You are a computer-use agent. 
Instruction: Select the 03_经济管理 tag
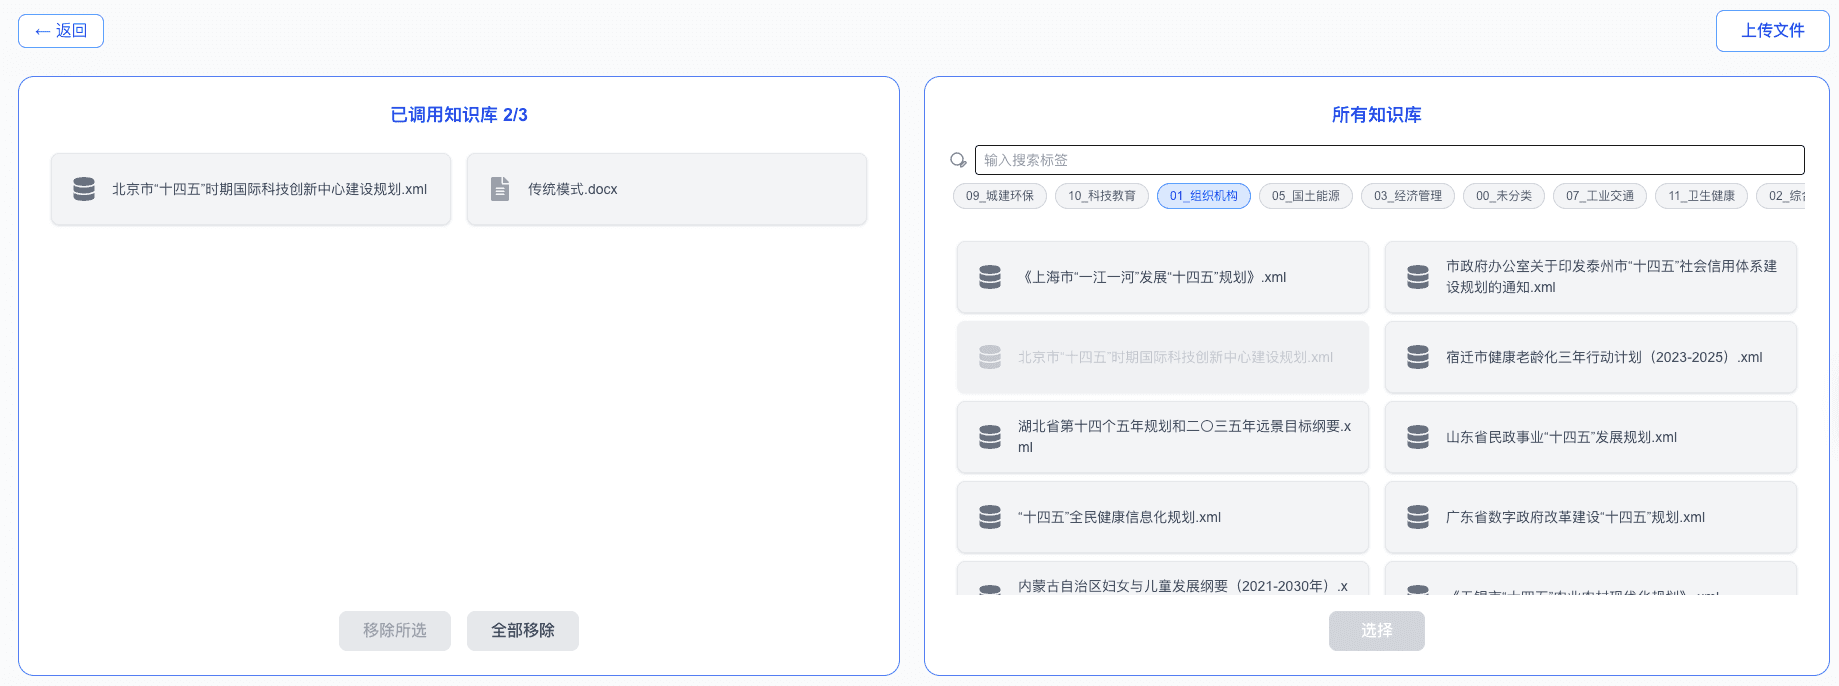click(x=1407, y=196)
